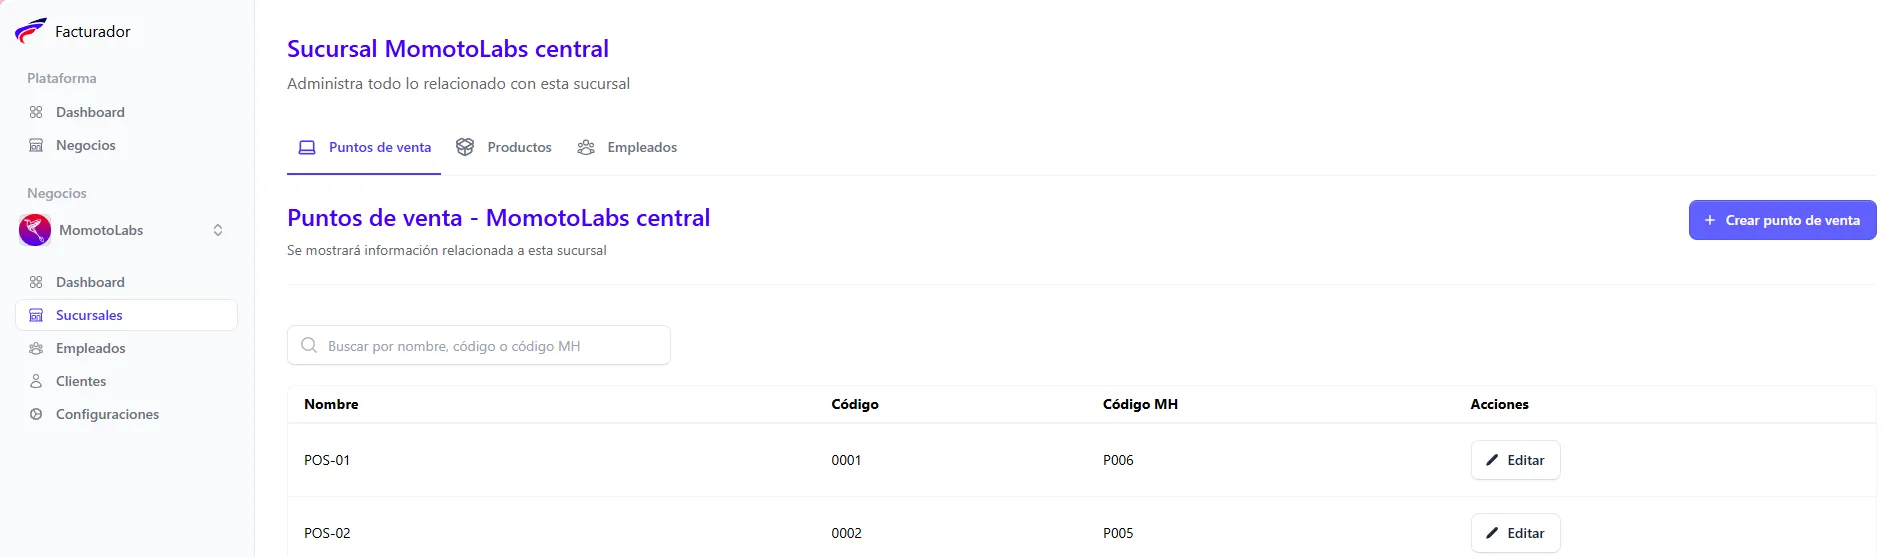Edit the POS-02 point of sale

click(1515, 533)
